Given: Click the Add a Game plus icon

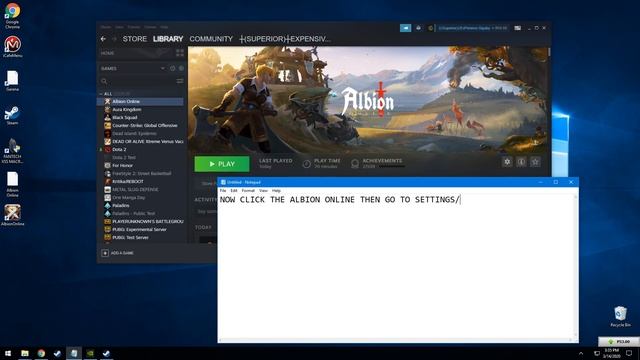Looking at the screenshot, I should (105, 253).
